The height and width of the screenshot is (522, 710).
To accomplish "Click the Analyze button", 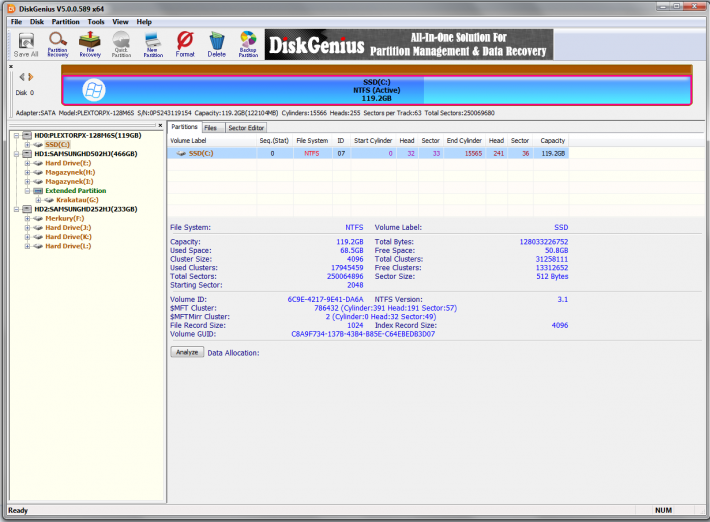I will pos(187,352).
